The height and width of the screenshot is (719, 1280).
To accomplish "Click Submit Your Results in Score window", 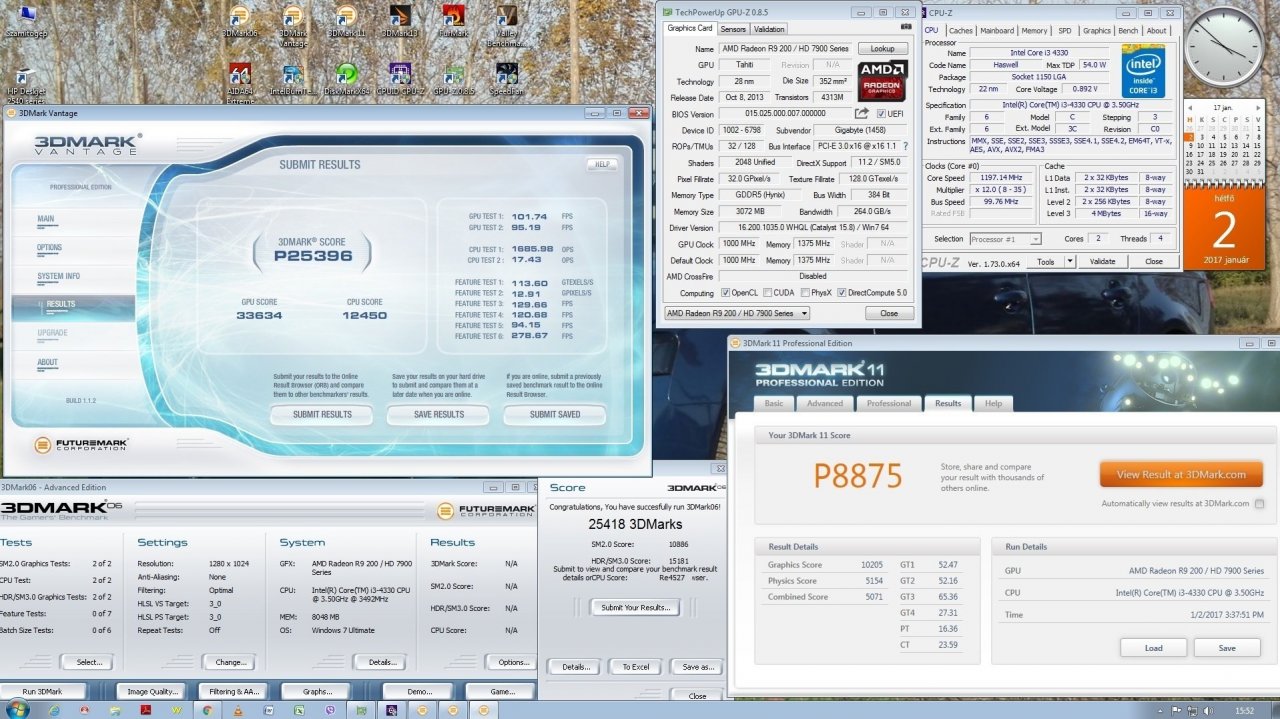I will coord(635,607).
